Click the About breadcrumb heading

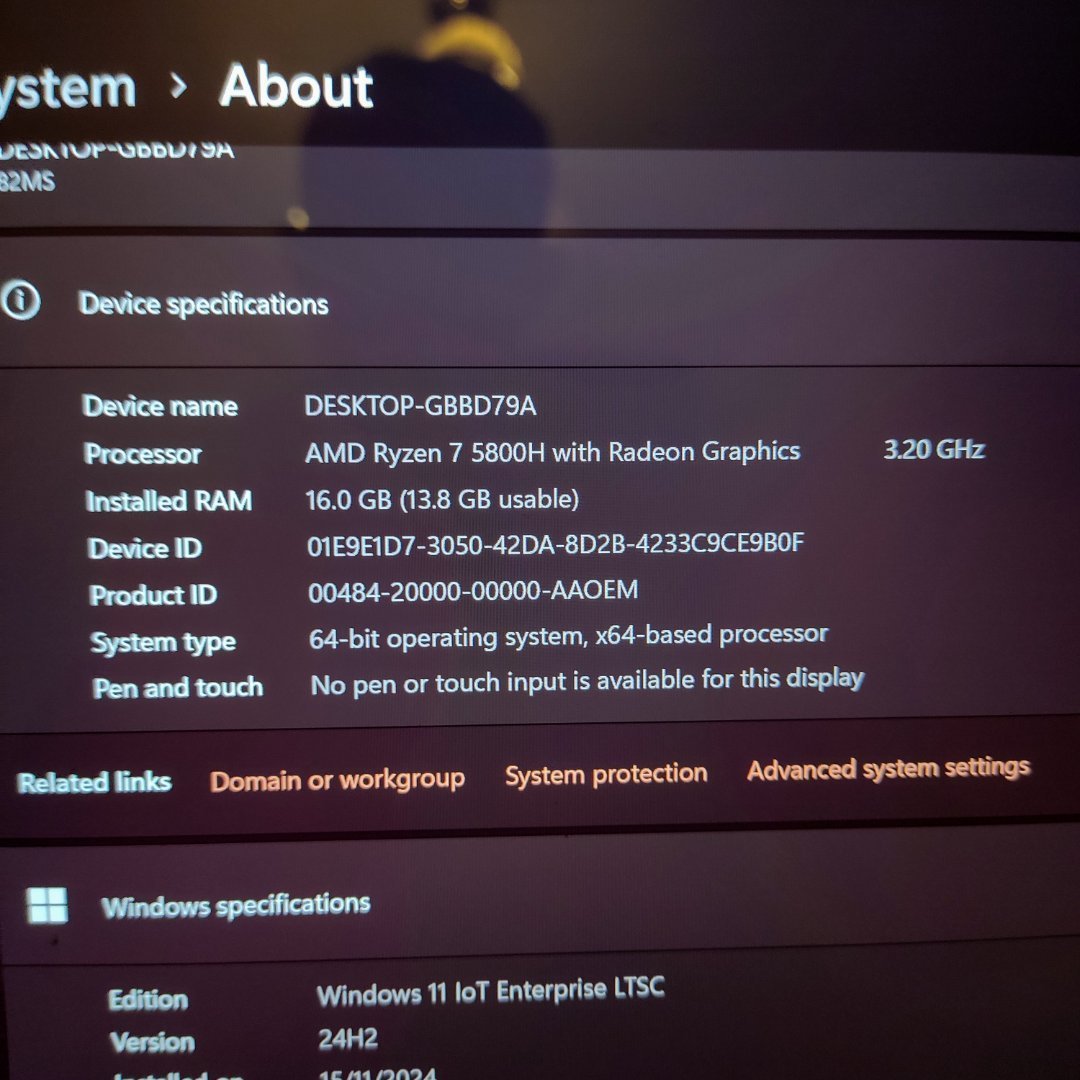[x=296, y=86]
